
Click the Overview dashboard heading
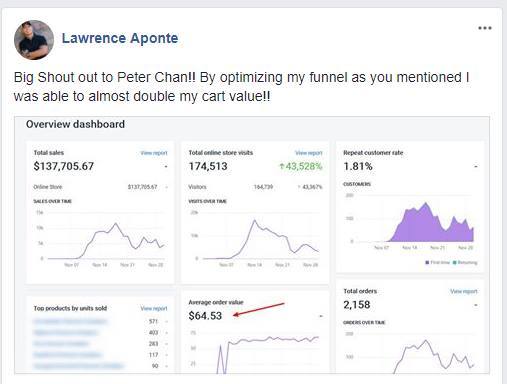coord(75,124)
